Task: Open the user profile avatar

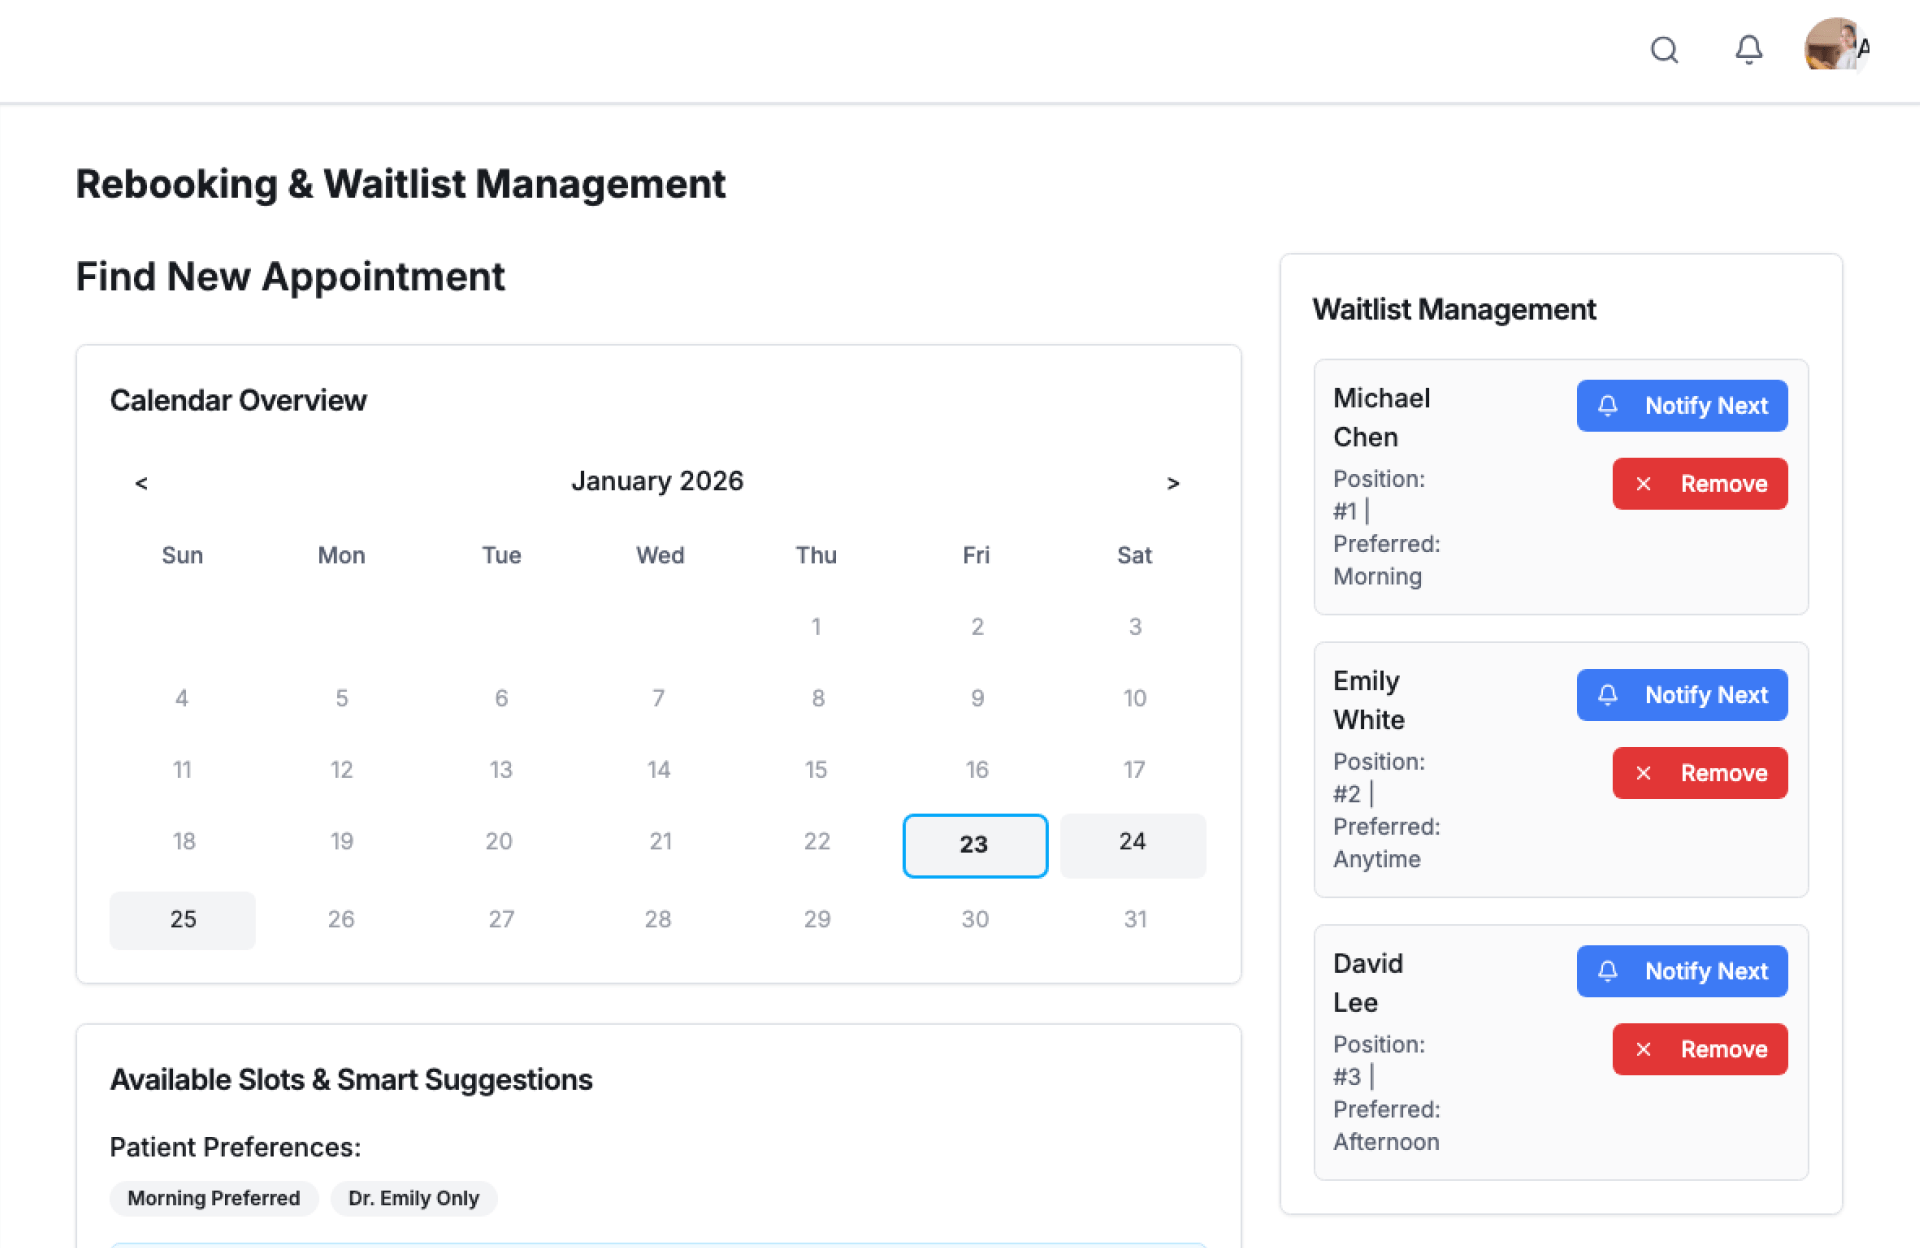Action: [1836, 45]
